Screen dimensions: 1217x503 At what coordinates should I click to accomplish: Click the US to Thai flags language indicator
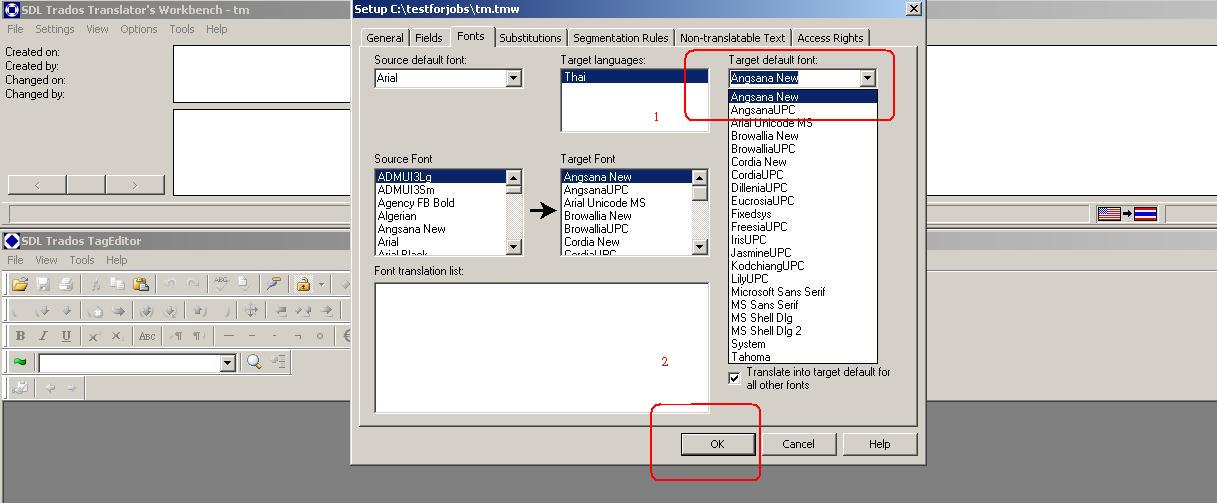pos(1127,214)
